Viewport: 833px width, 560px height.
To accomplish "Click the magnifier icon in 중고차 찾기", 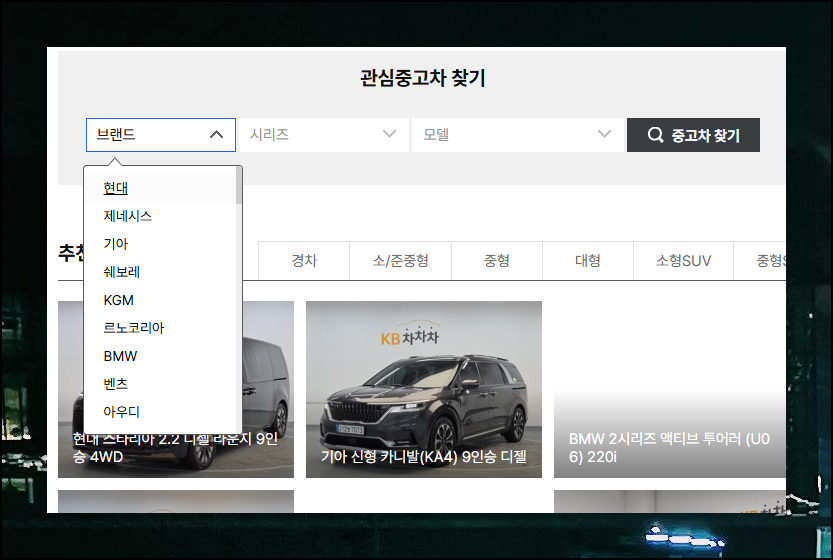I will click(656, 135).
